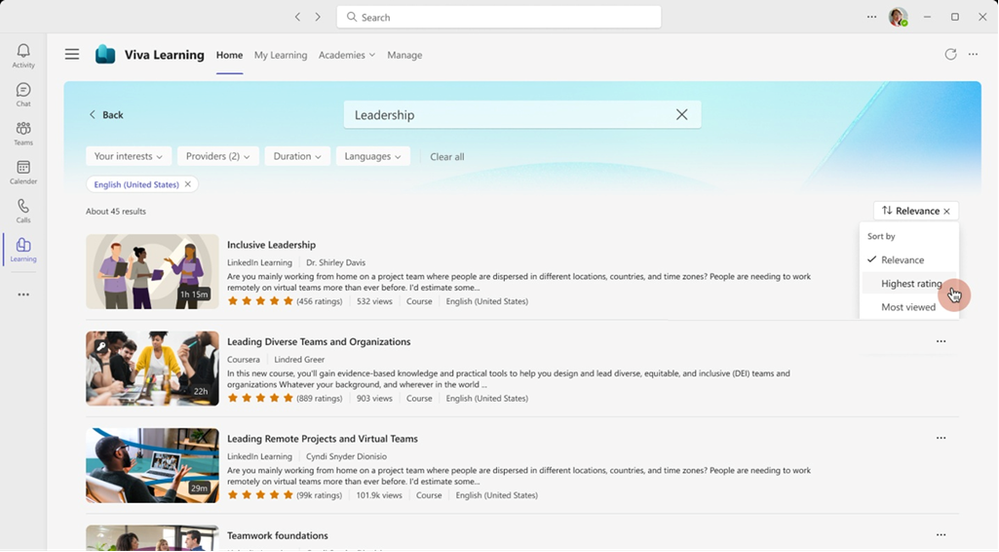Image resolution: width=999 pixels, height=552 pixels.
Task: Refresh the Viva Learning tab
Action: point(951,55)
